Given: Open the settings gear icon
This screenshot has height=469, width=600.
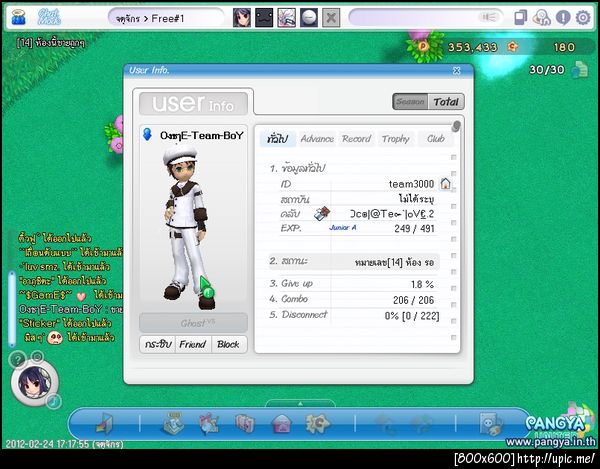Looking at the screenshot, I should pyautogui.click(x=583, y=18).
